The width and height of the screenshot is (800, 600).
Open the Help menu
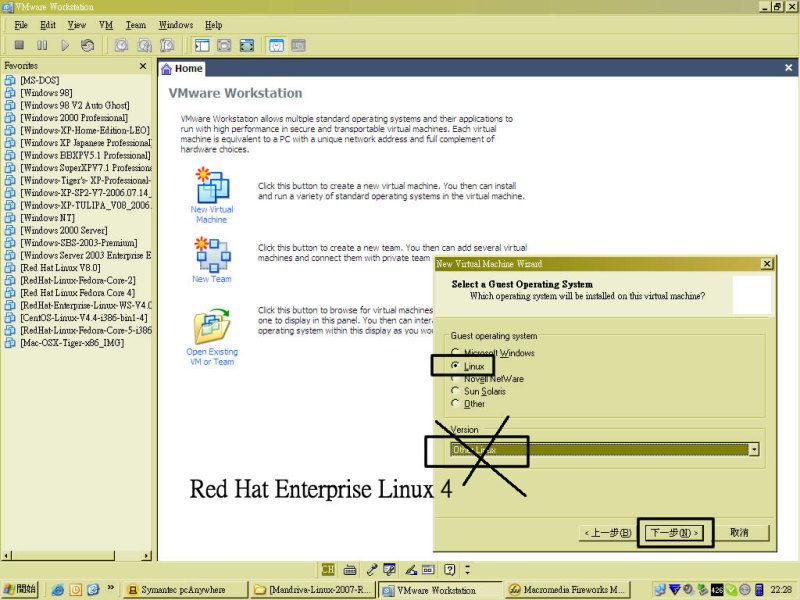click(213, 25)
